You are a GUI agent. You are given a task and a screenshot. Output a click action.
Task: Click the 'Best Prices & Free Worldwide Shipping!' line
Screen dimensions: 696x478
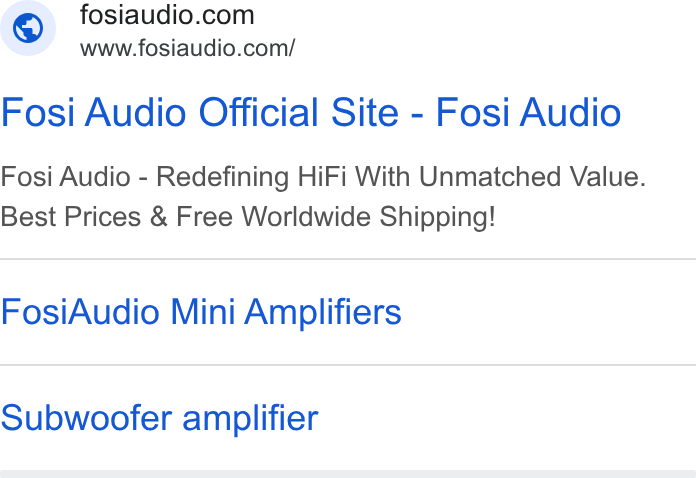pos(248,217)
